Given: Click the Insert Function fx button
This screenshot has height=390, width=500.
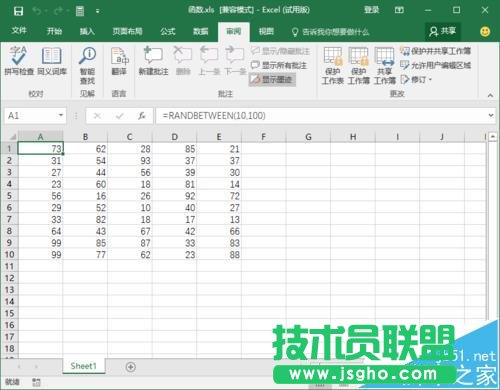Looking at the screenshot, I should (x=142, y=116).
